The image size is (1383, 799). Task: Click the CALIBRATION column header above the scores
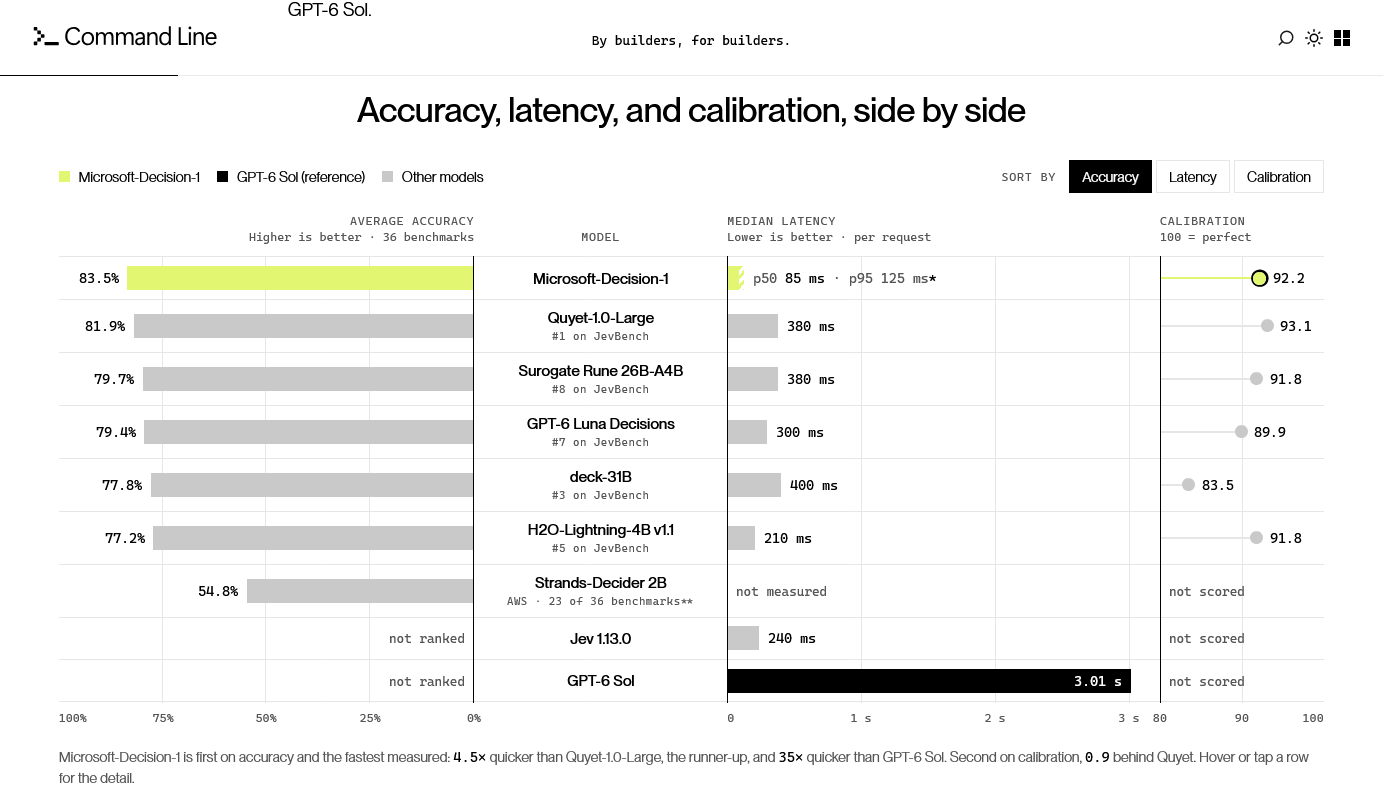(1202, 221)
